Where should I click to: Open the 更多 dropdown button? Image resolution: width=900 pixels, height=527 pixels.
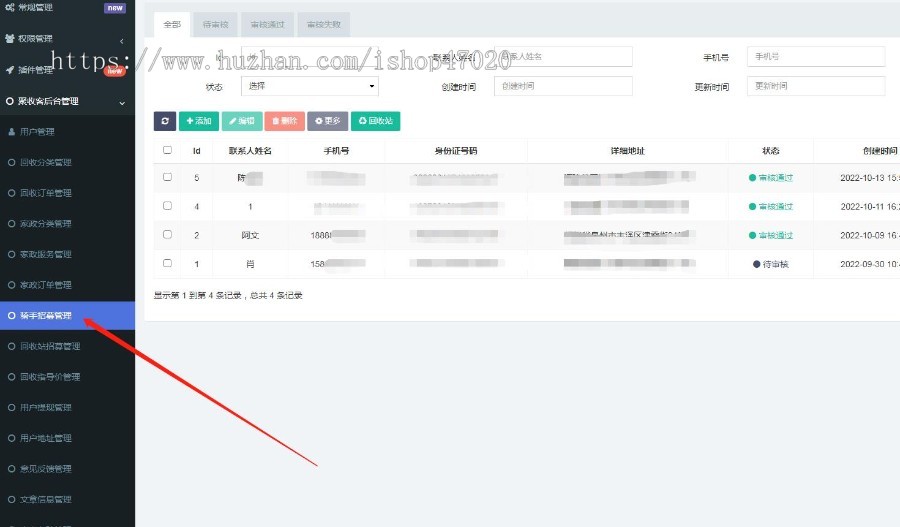(x=328, y=121)
